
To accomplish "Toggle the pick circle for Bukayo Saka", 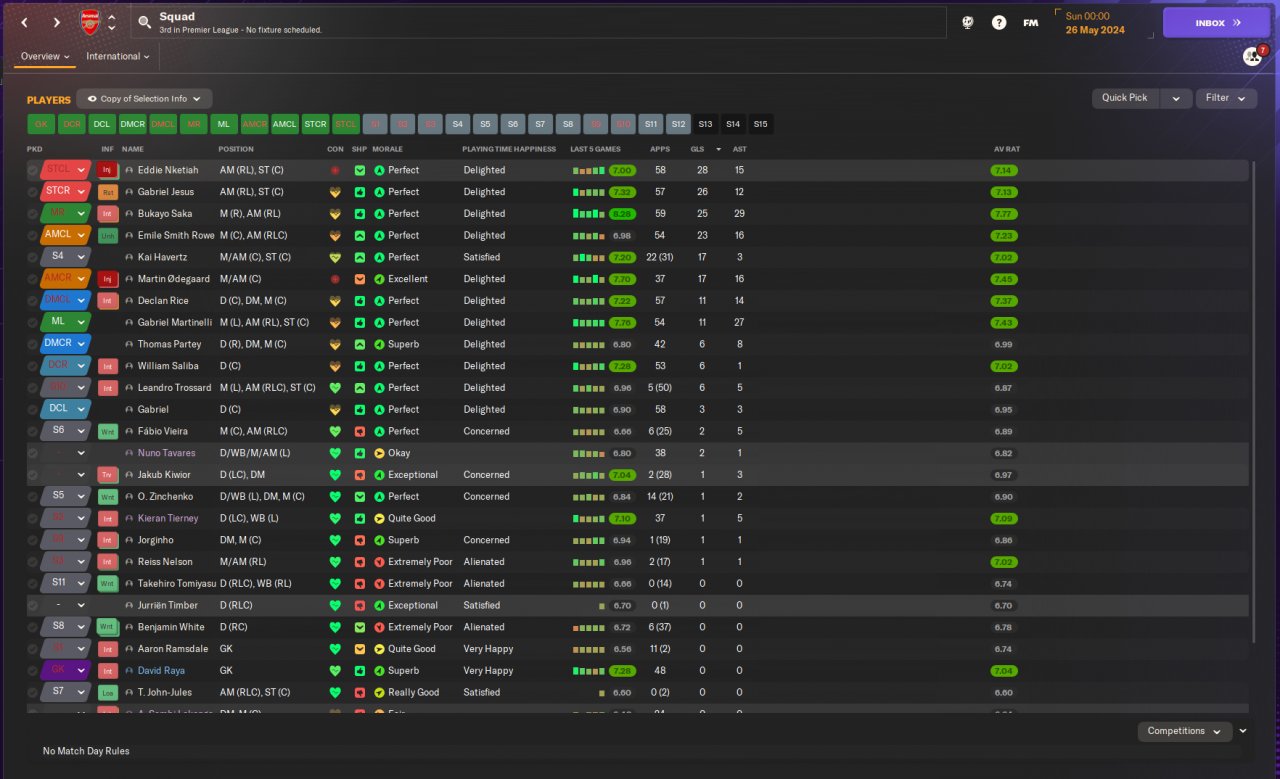I will click(x=32, y=214).
